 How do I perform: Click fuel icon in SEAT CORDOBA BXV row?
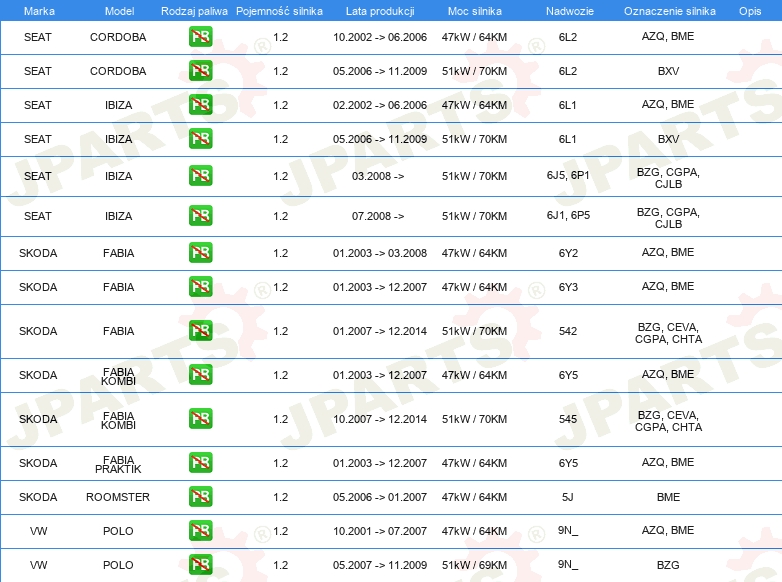(x=200, y=71)
